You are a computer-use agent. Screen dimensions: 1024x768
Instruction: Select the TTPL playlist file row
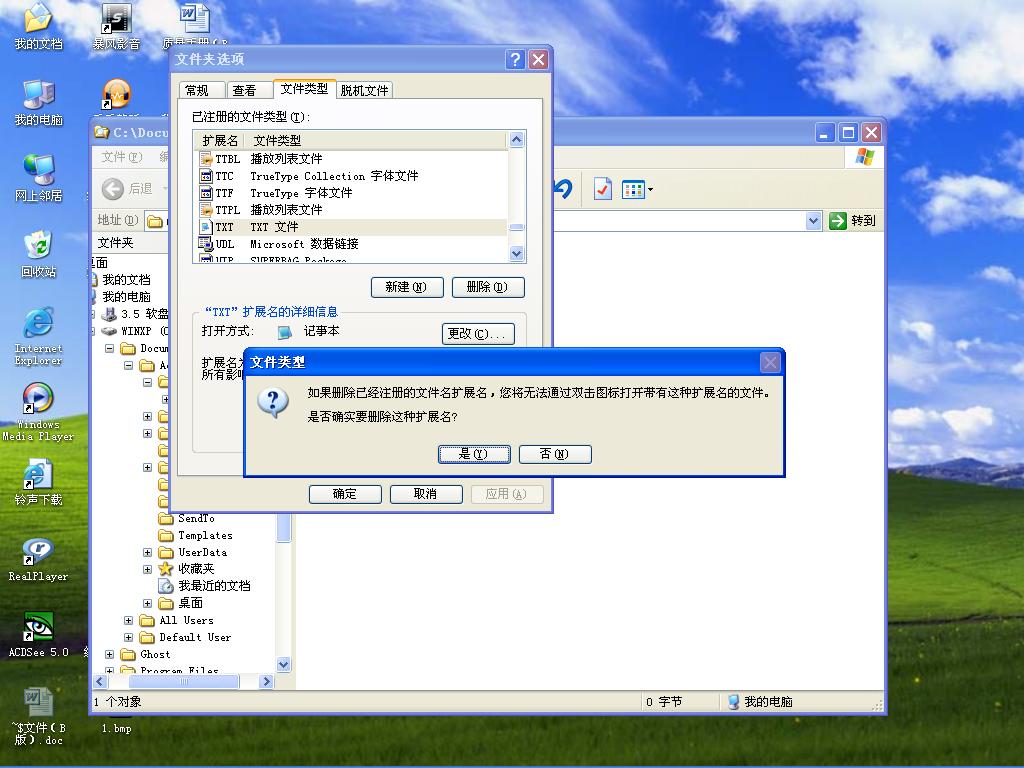(351, 210)
